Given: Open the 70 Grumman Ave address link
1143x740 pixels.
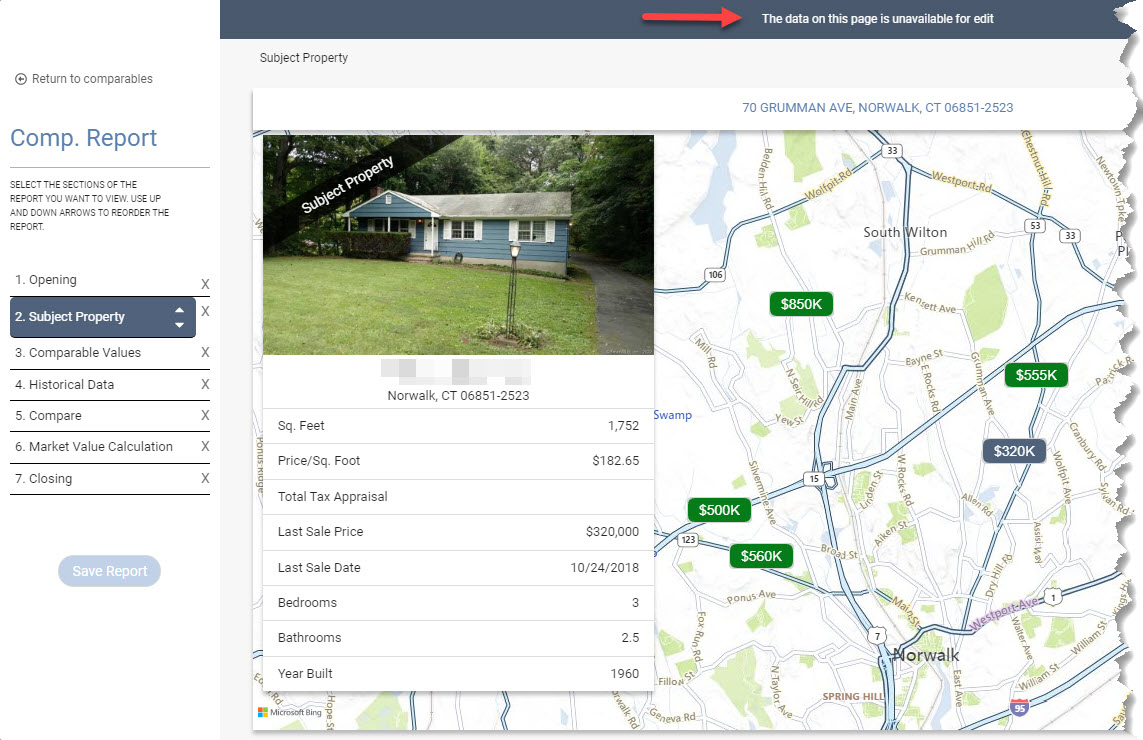Looking at the screenshot, I should click(x=878, y=108).
